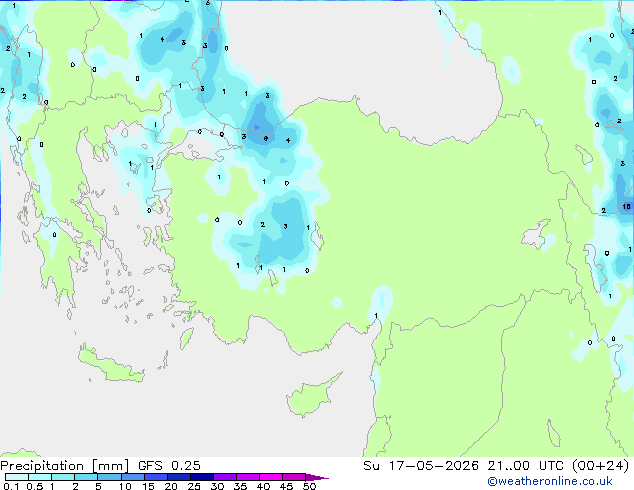The width and height of the screenshot is (634, 490).
Task: Click the 'GFS 0.25' model label
Action: click(169, 466)
